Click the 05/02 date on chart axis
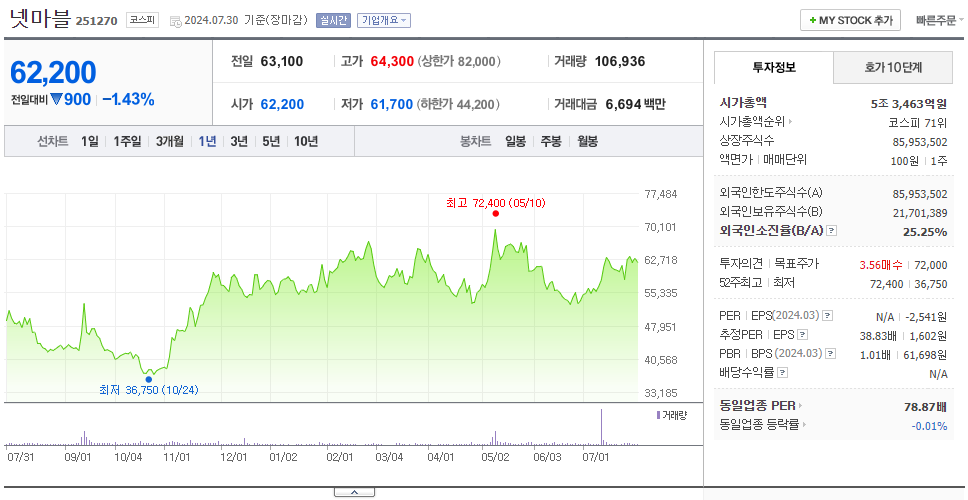Screen dimensions: 968x500 tap(496, 457)
